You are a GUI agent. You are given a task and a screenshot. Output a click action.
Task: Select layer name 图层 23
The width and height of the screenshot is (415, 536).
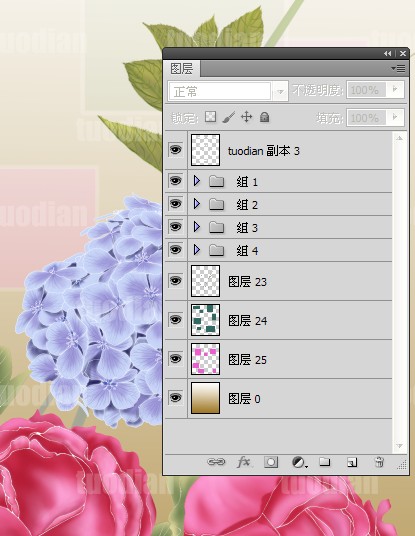(247, 282)
